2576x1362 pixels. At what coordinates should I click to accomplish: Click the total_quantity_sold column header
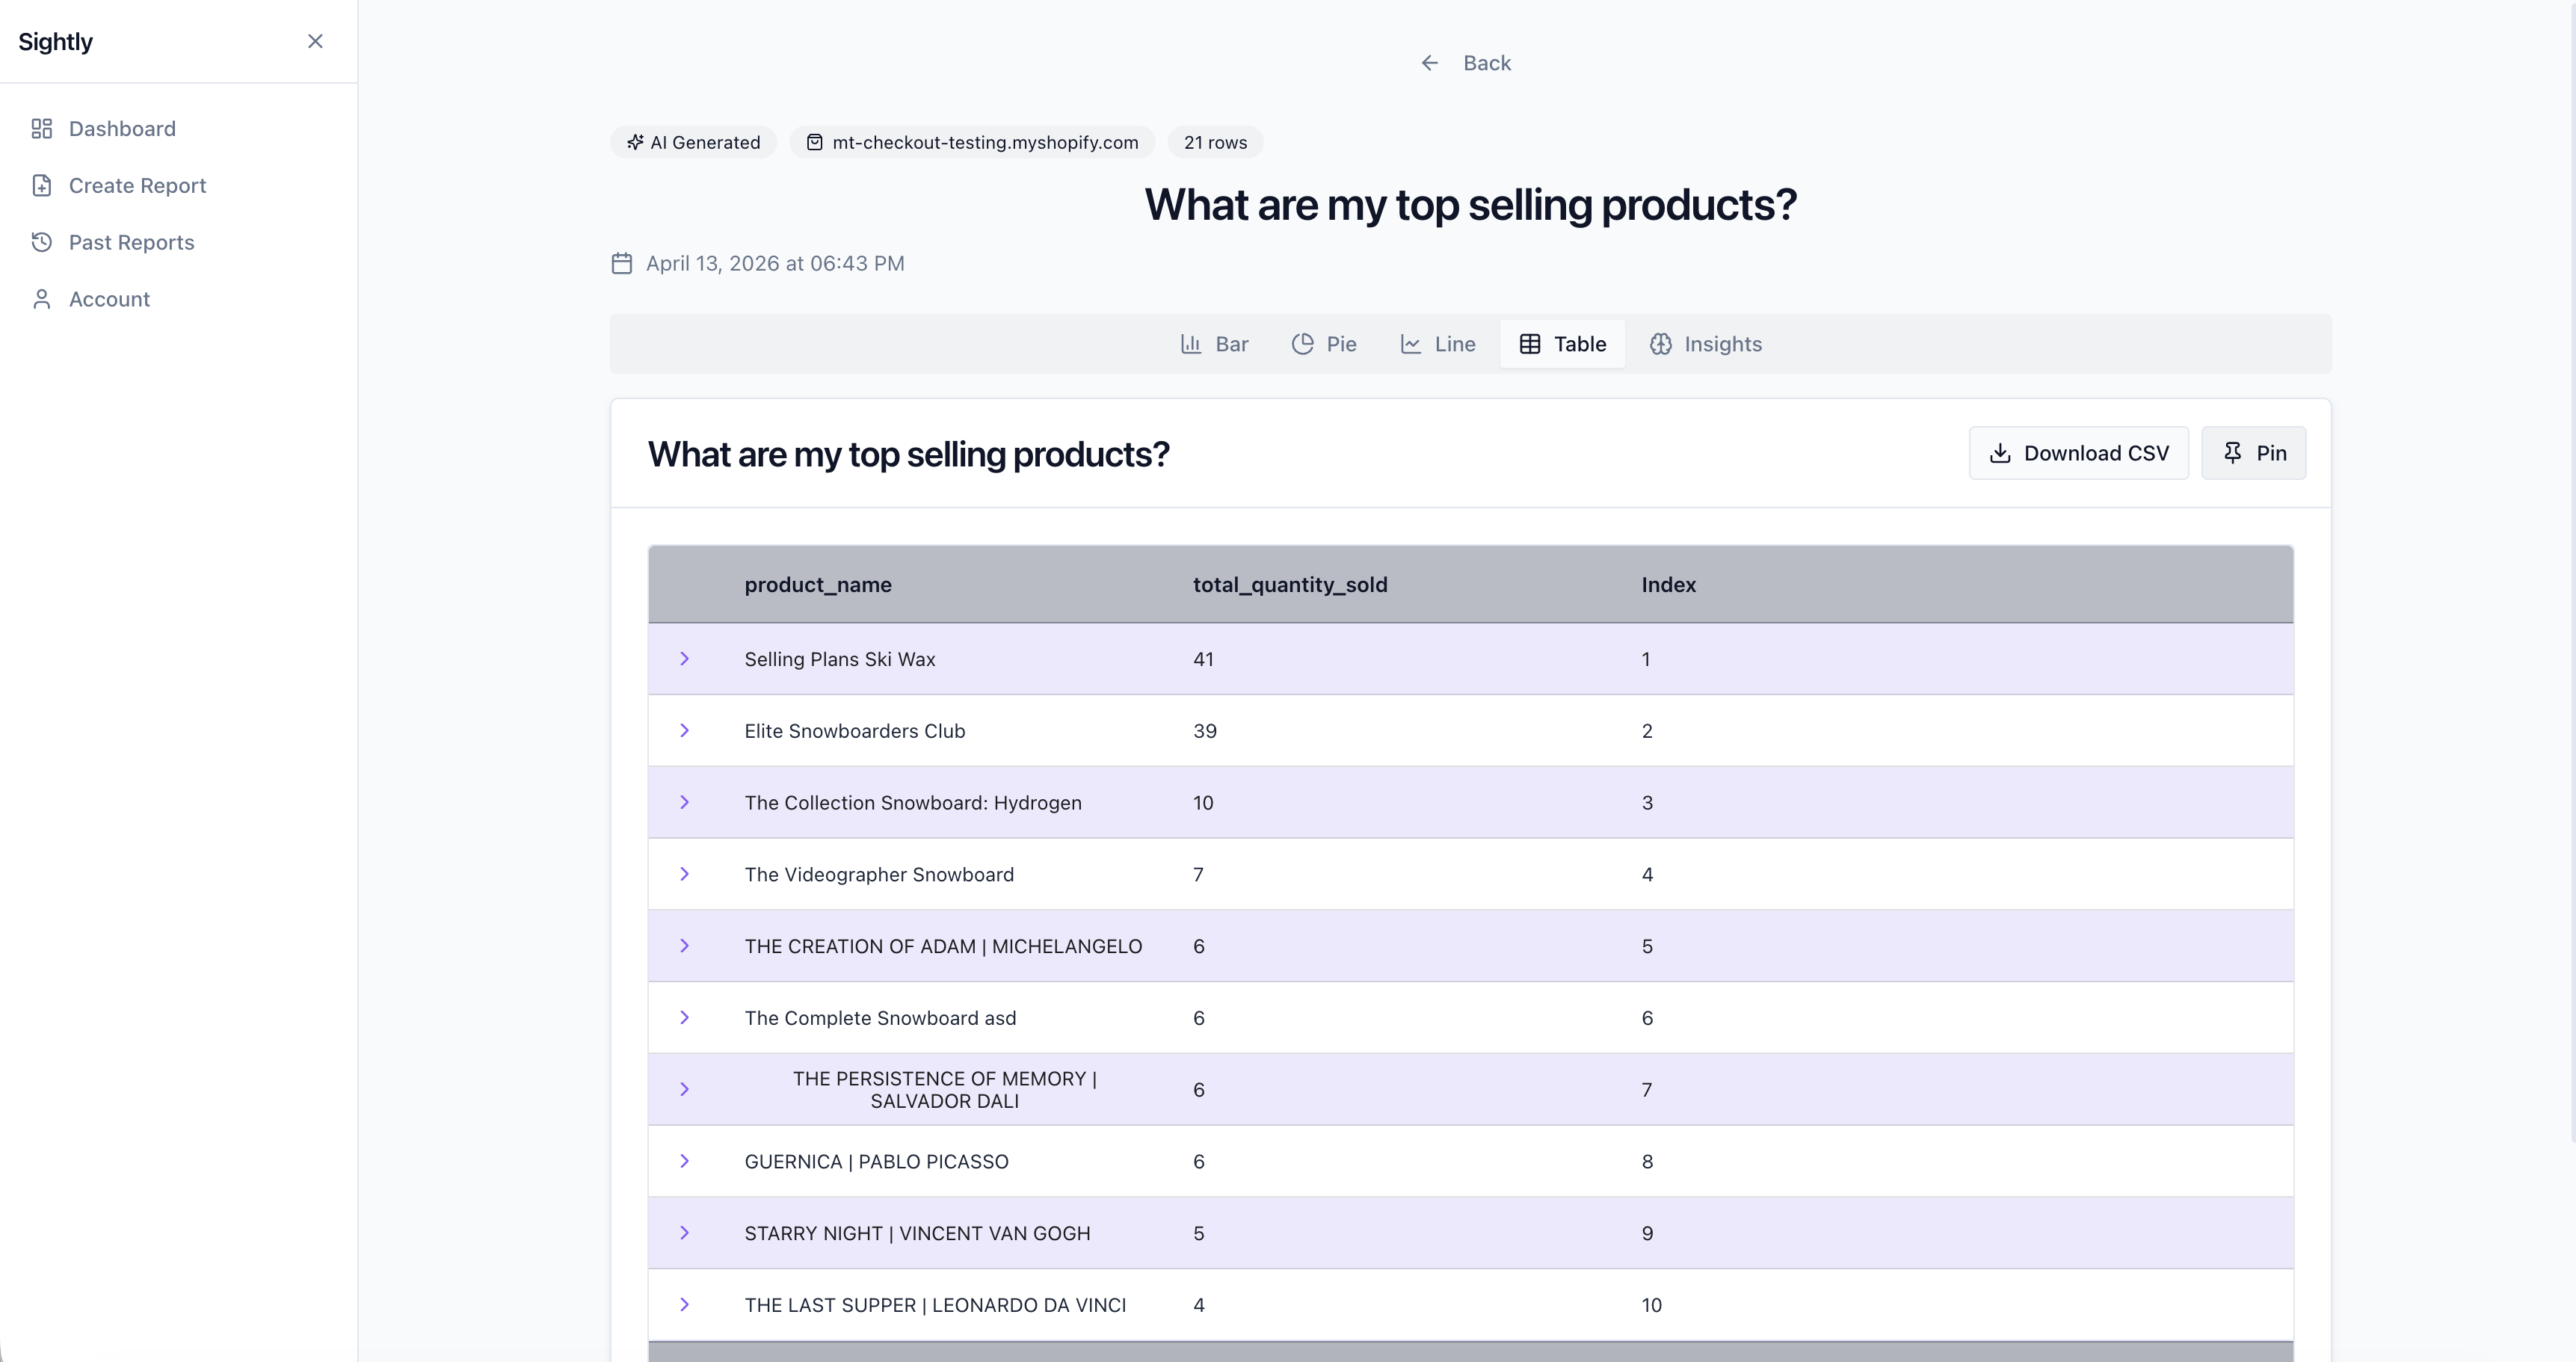pos(1290,585)
